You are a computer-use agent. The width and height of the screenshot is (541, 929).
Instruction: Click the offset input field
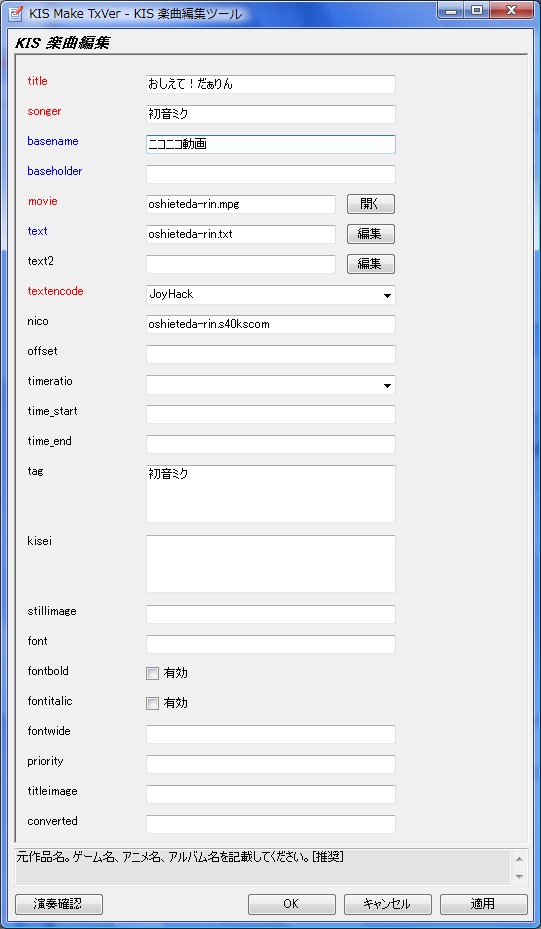271,354
